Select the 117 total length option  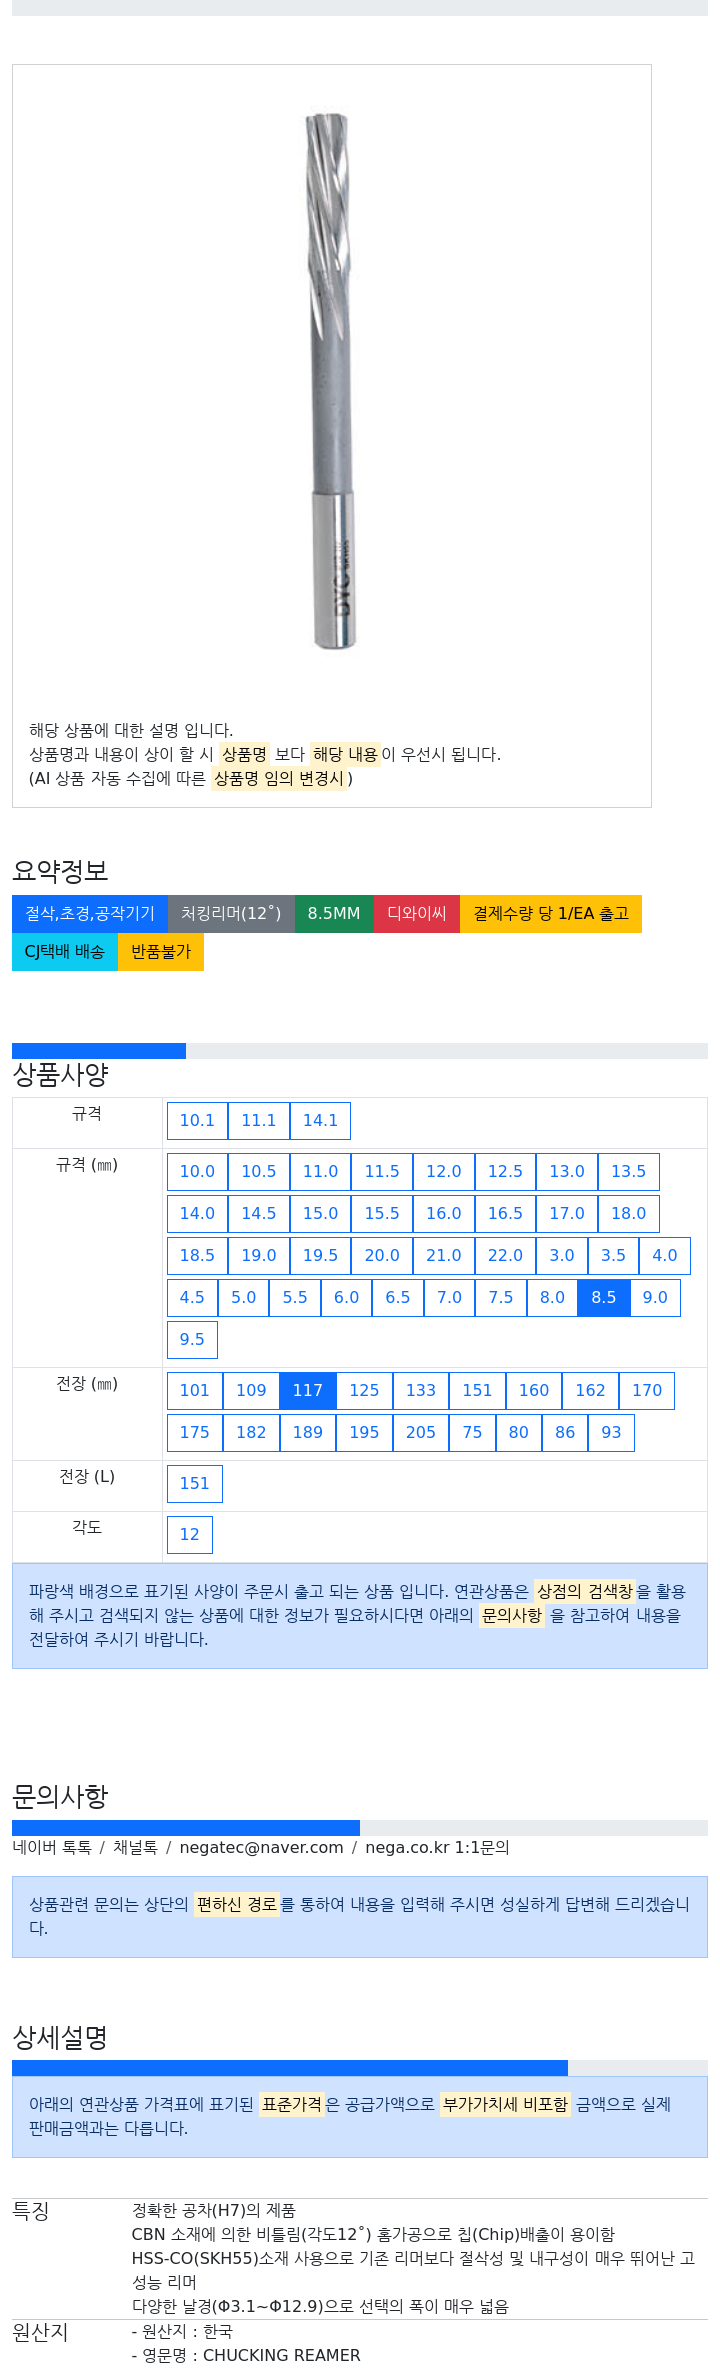pyautogui.click(x=308, y=1391)
